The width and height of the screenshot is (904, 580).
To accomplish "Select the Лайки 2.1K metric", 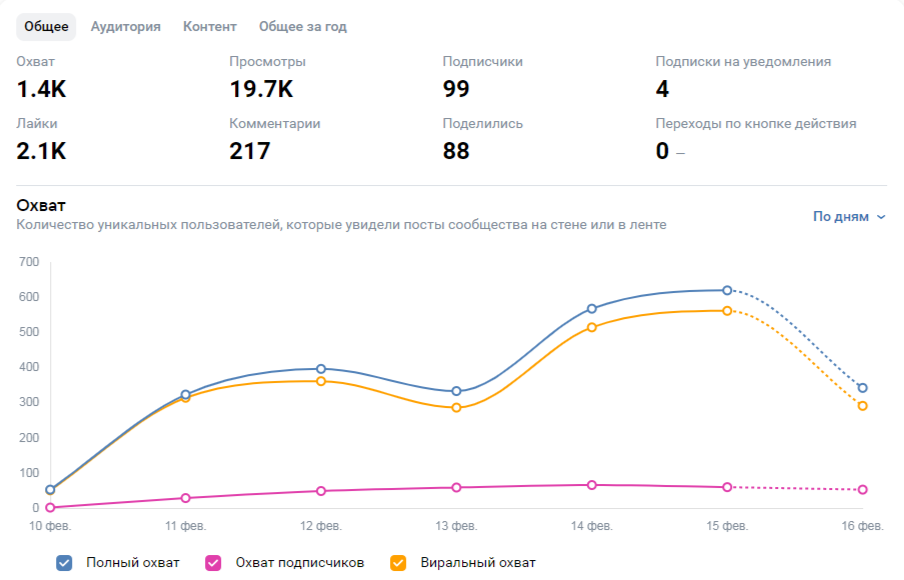I will coord(41,140).
